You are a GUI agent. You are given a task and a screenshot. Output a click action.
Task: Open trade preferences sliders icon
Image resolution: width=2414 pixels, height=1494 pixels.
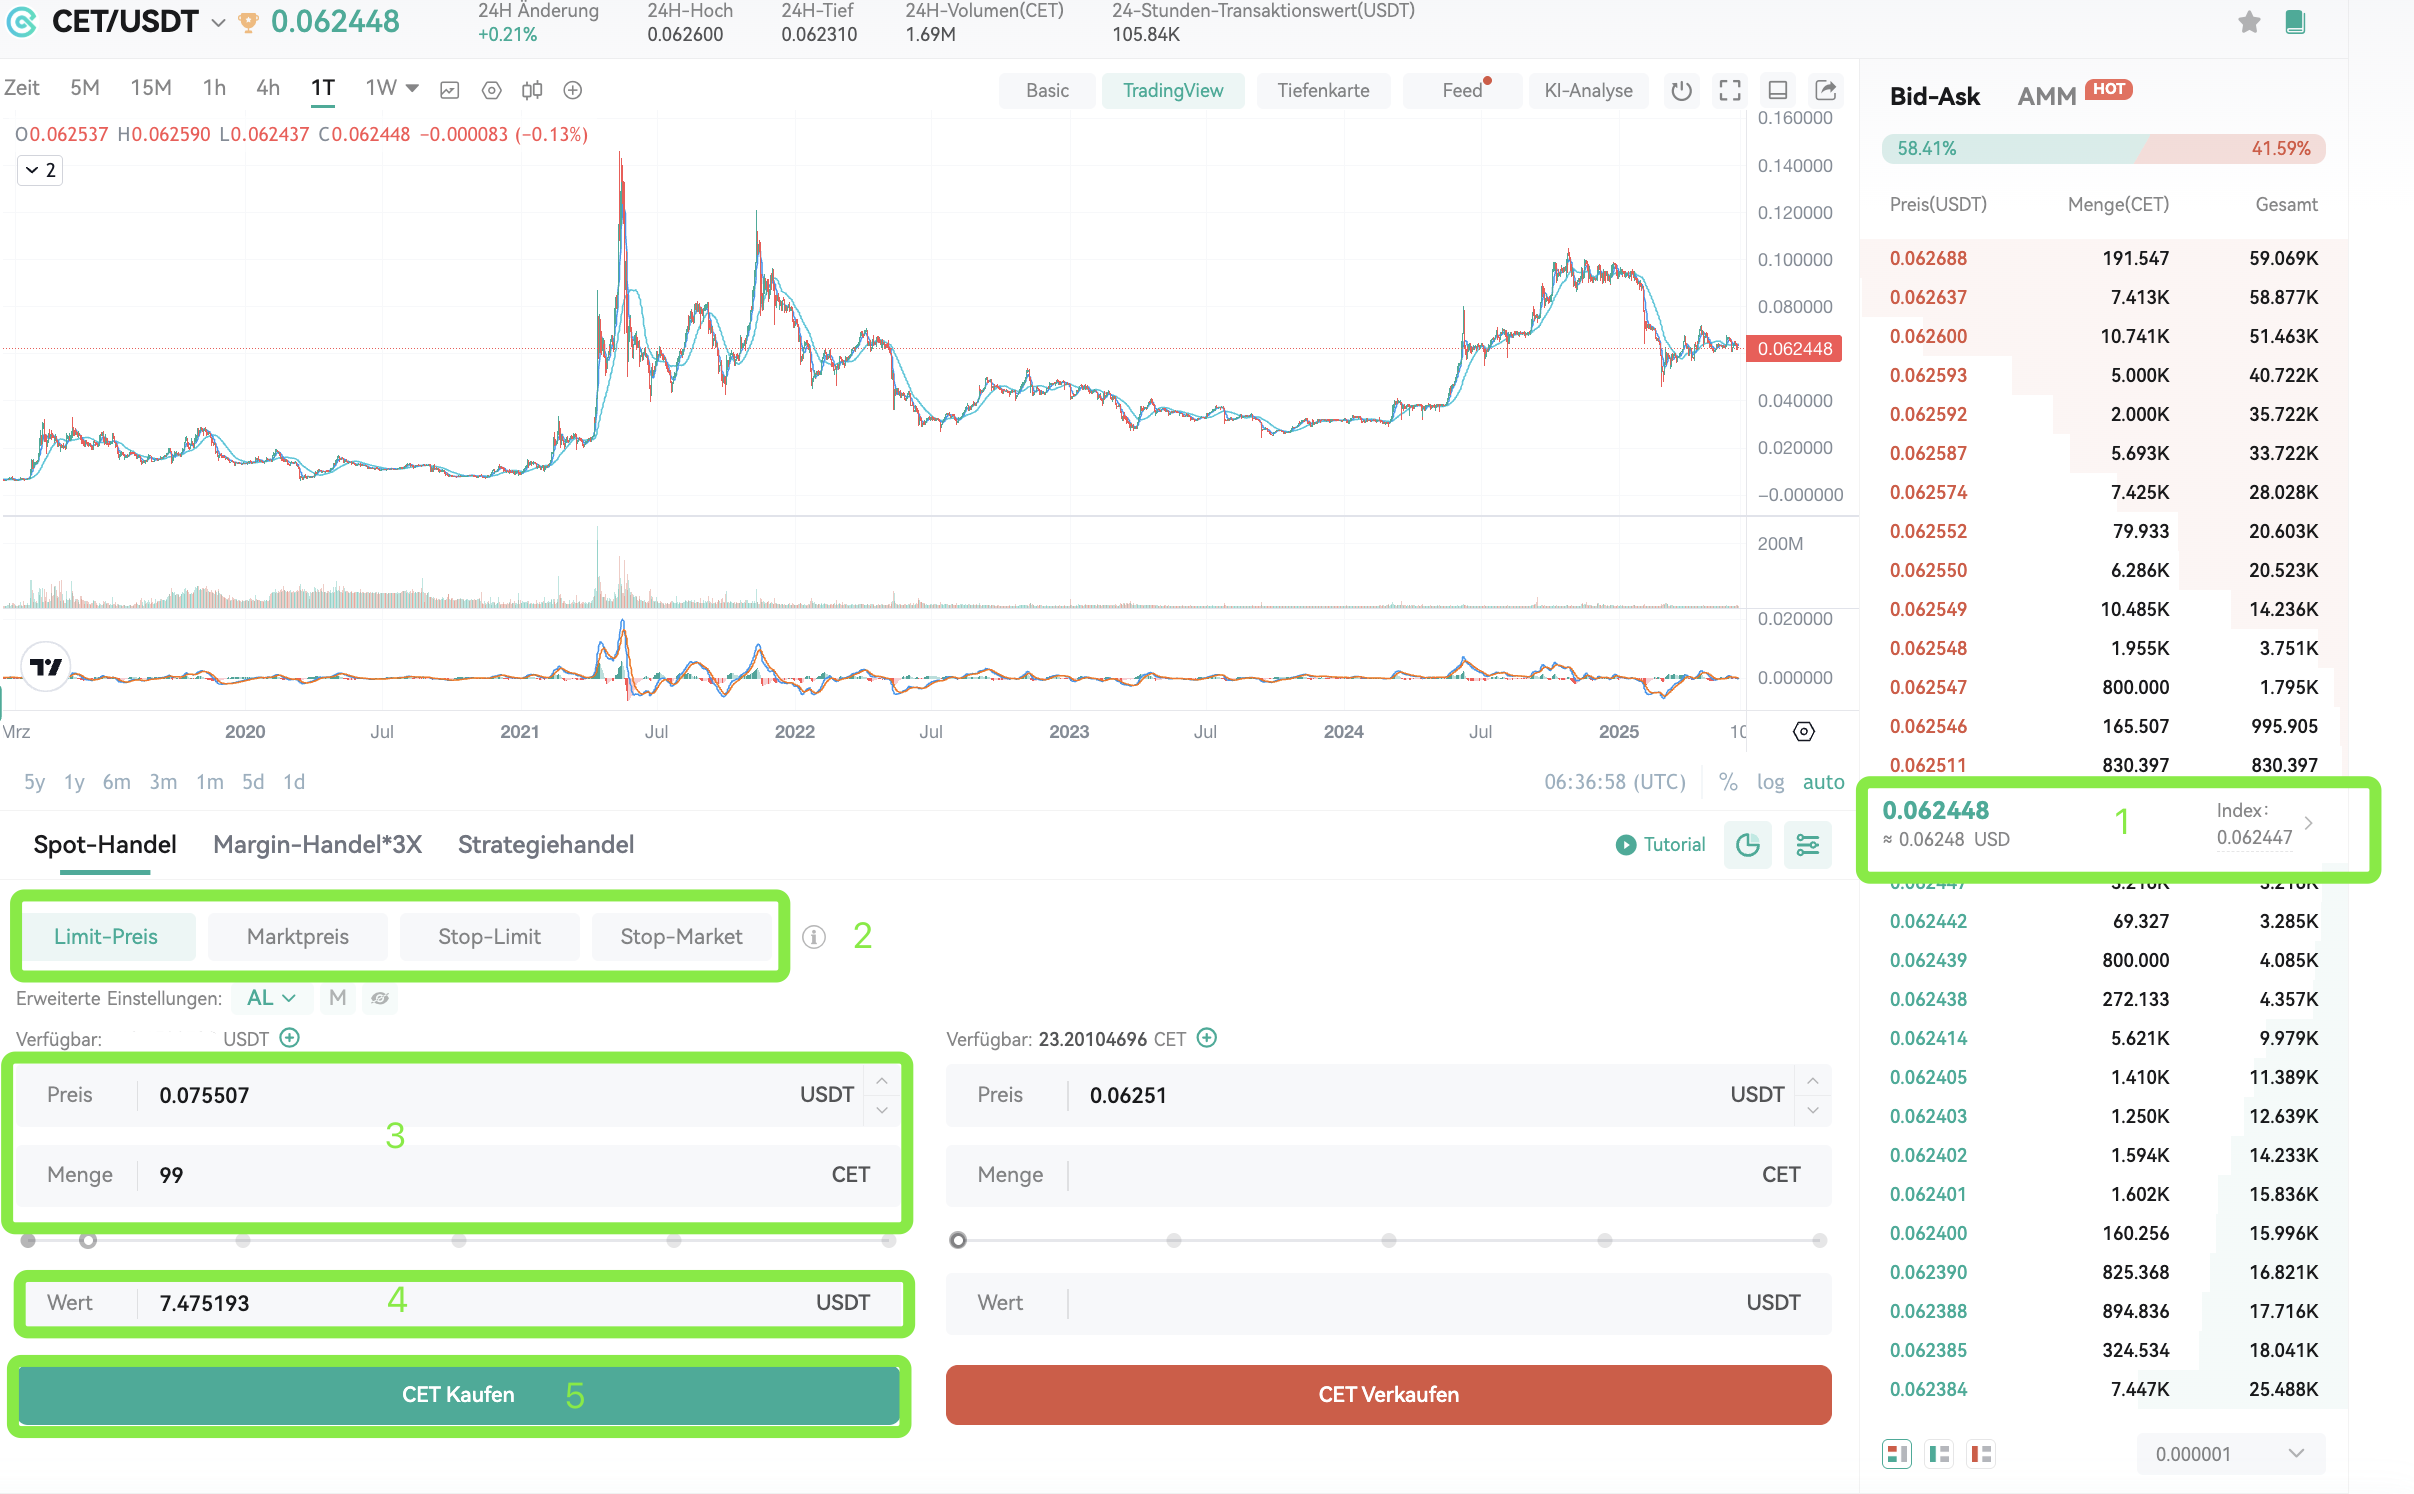[x=1808, y=845]
